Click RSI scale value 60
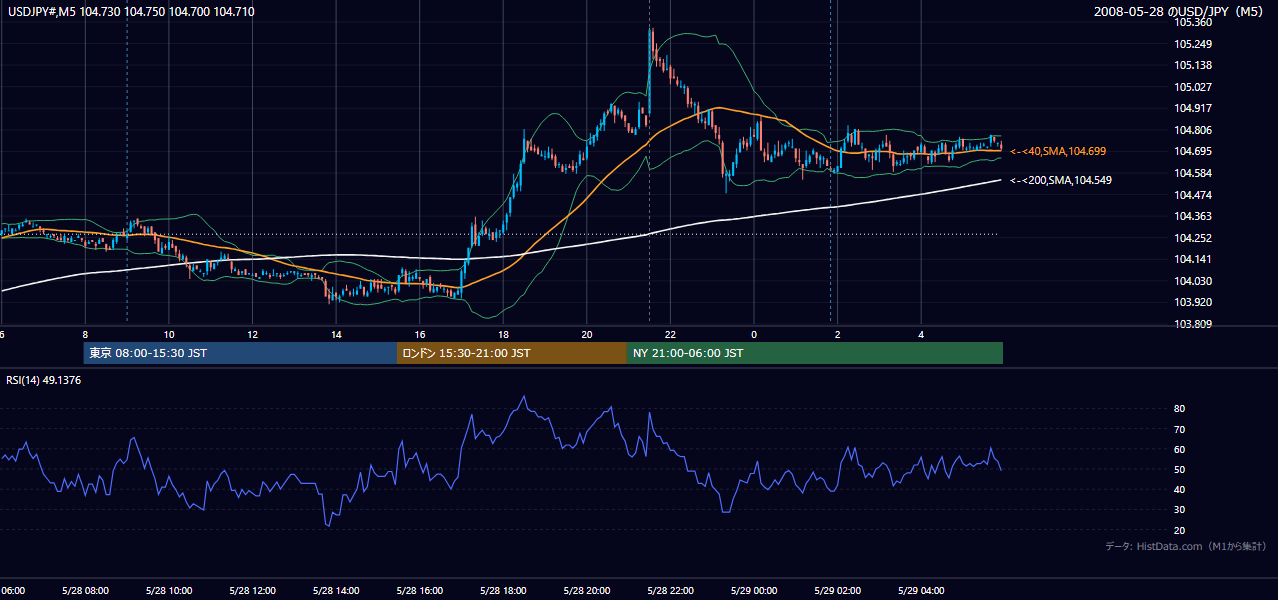The height and width of the screenshot is (600, 1278). 1180,449
